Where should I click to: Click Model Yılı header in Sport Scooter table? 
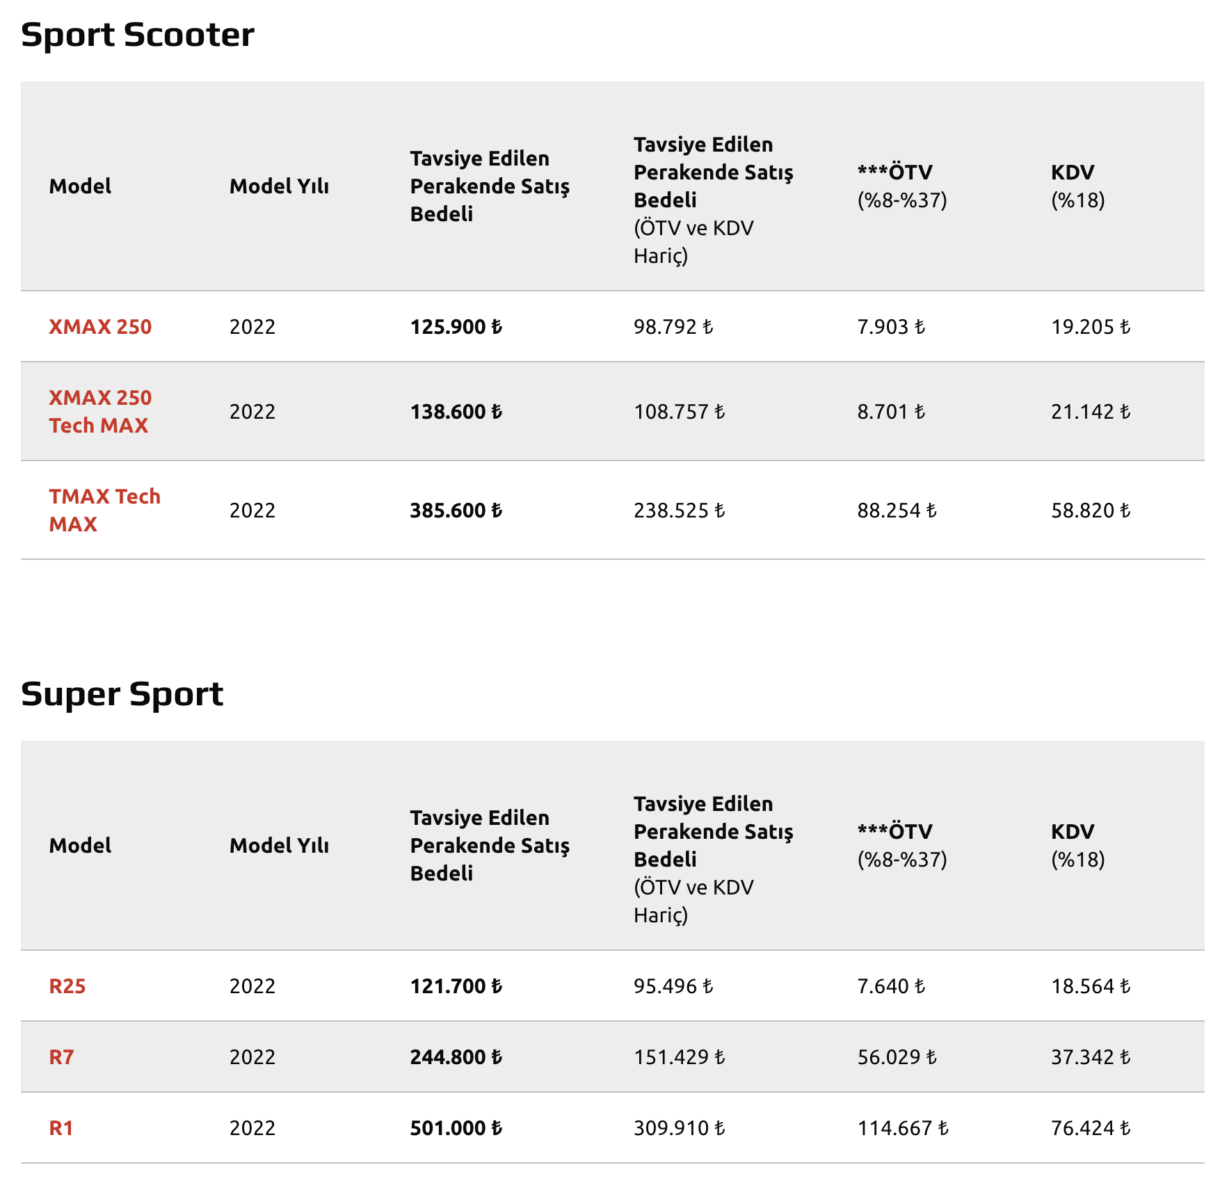pyautogui.click(x=279, y=186)
